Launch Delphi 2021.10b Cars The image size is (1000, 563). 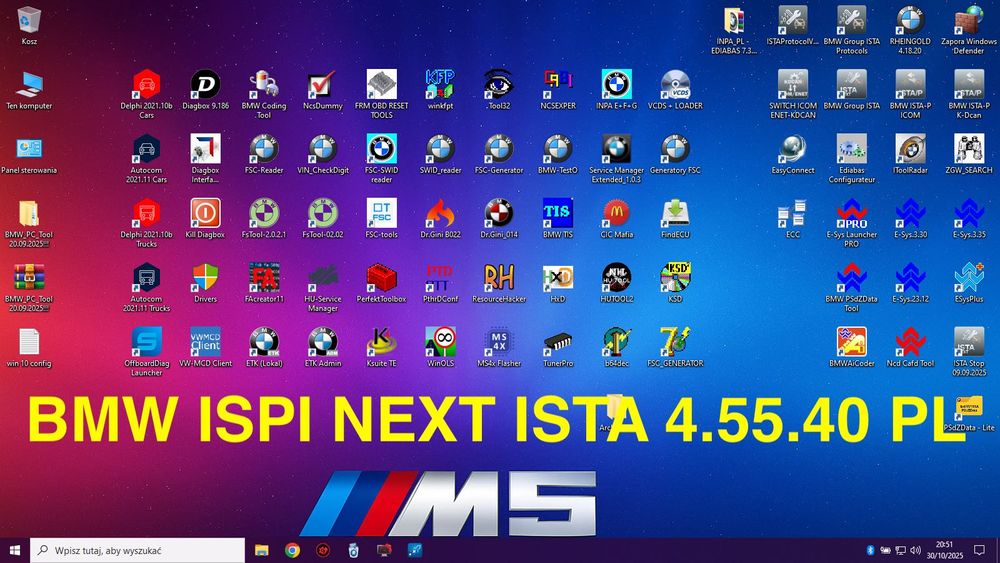pos(147,84)
